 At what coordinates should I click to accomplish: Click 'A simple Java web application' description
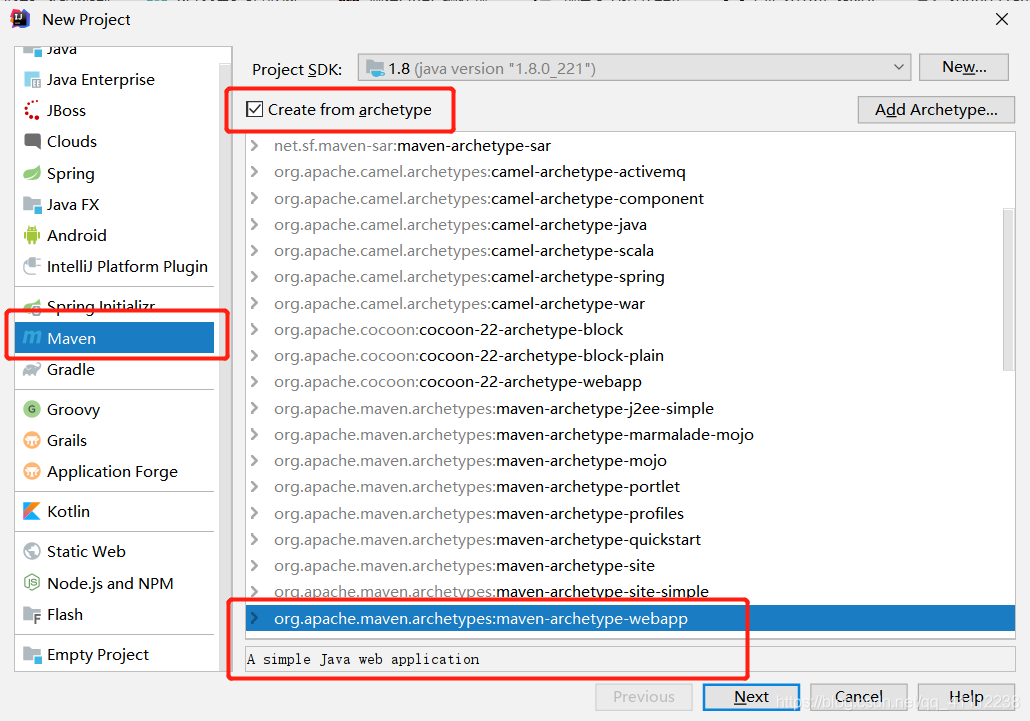click(363, 659)
